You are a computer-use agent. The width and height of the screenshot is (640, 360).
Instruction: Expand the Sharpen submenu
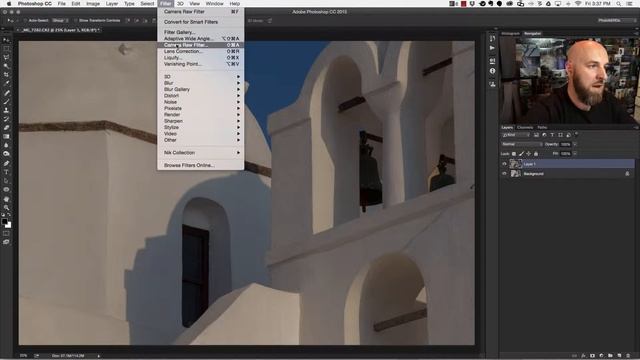coord(200,121)
